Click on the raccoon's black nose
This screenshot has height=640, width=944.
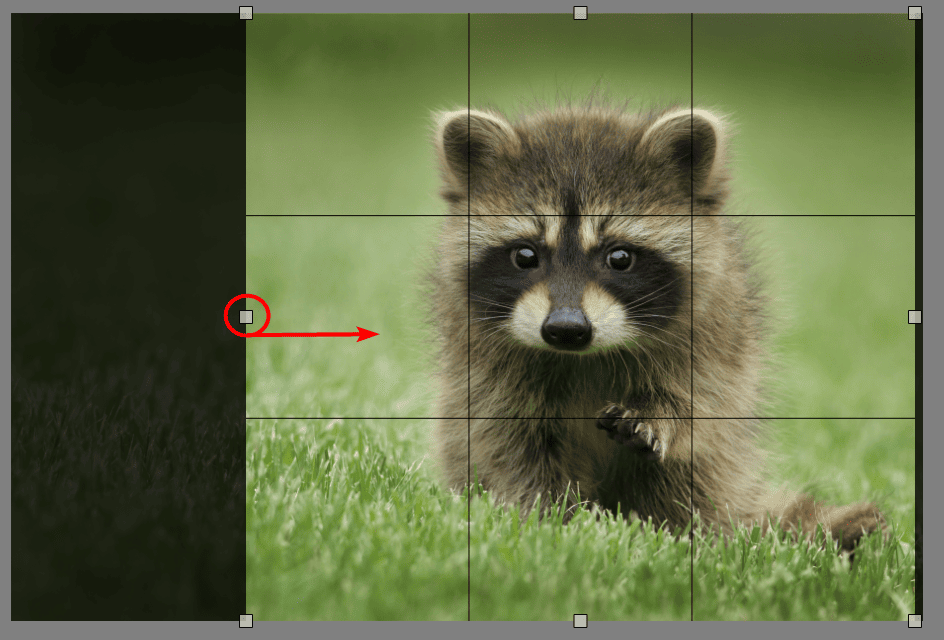click(x=567, y=326)
